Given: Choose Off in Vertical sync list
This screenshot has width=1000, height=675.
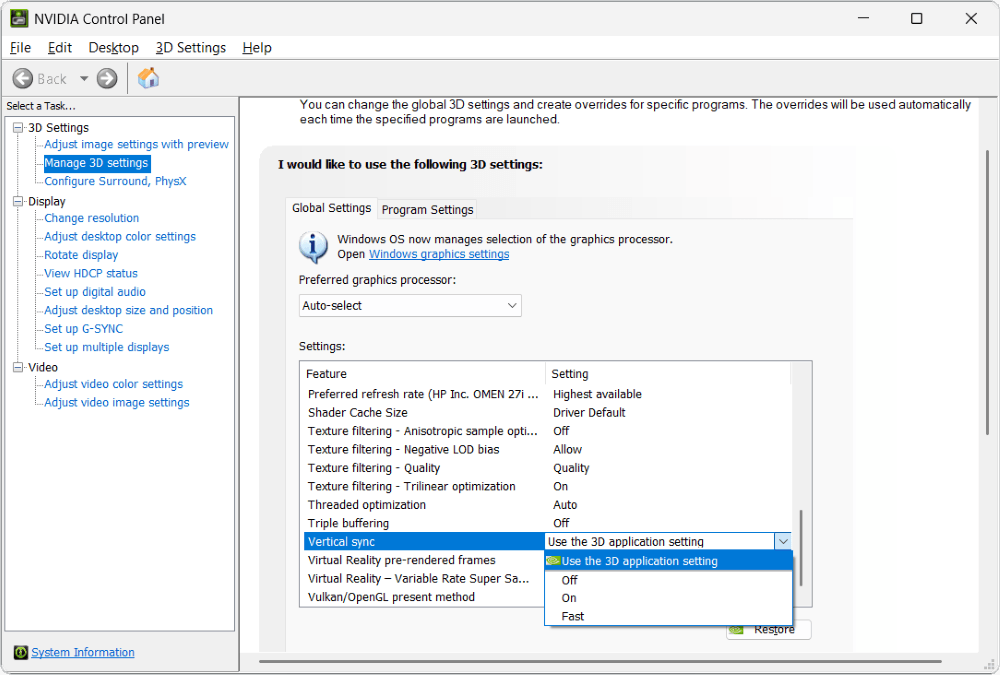Looking at the screenshot, I should (x=668, y=580).
